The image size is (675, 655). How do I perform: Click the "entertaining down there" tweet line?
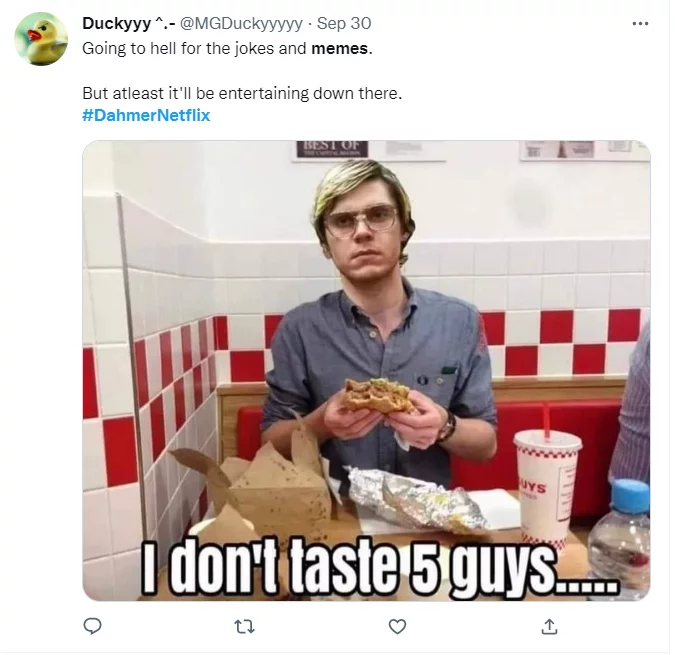tap(241, 93)
